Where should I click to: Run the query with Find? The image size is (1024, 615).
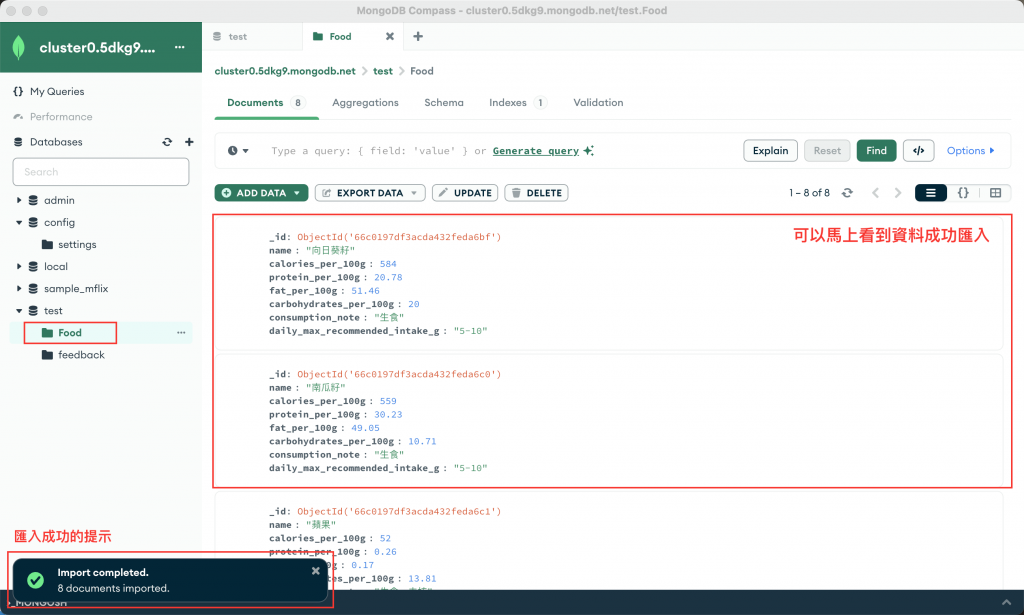[x=876, y=151]
